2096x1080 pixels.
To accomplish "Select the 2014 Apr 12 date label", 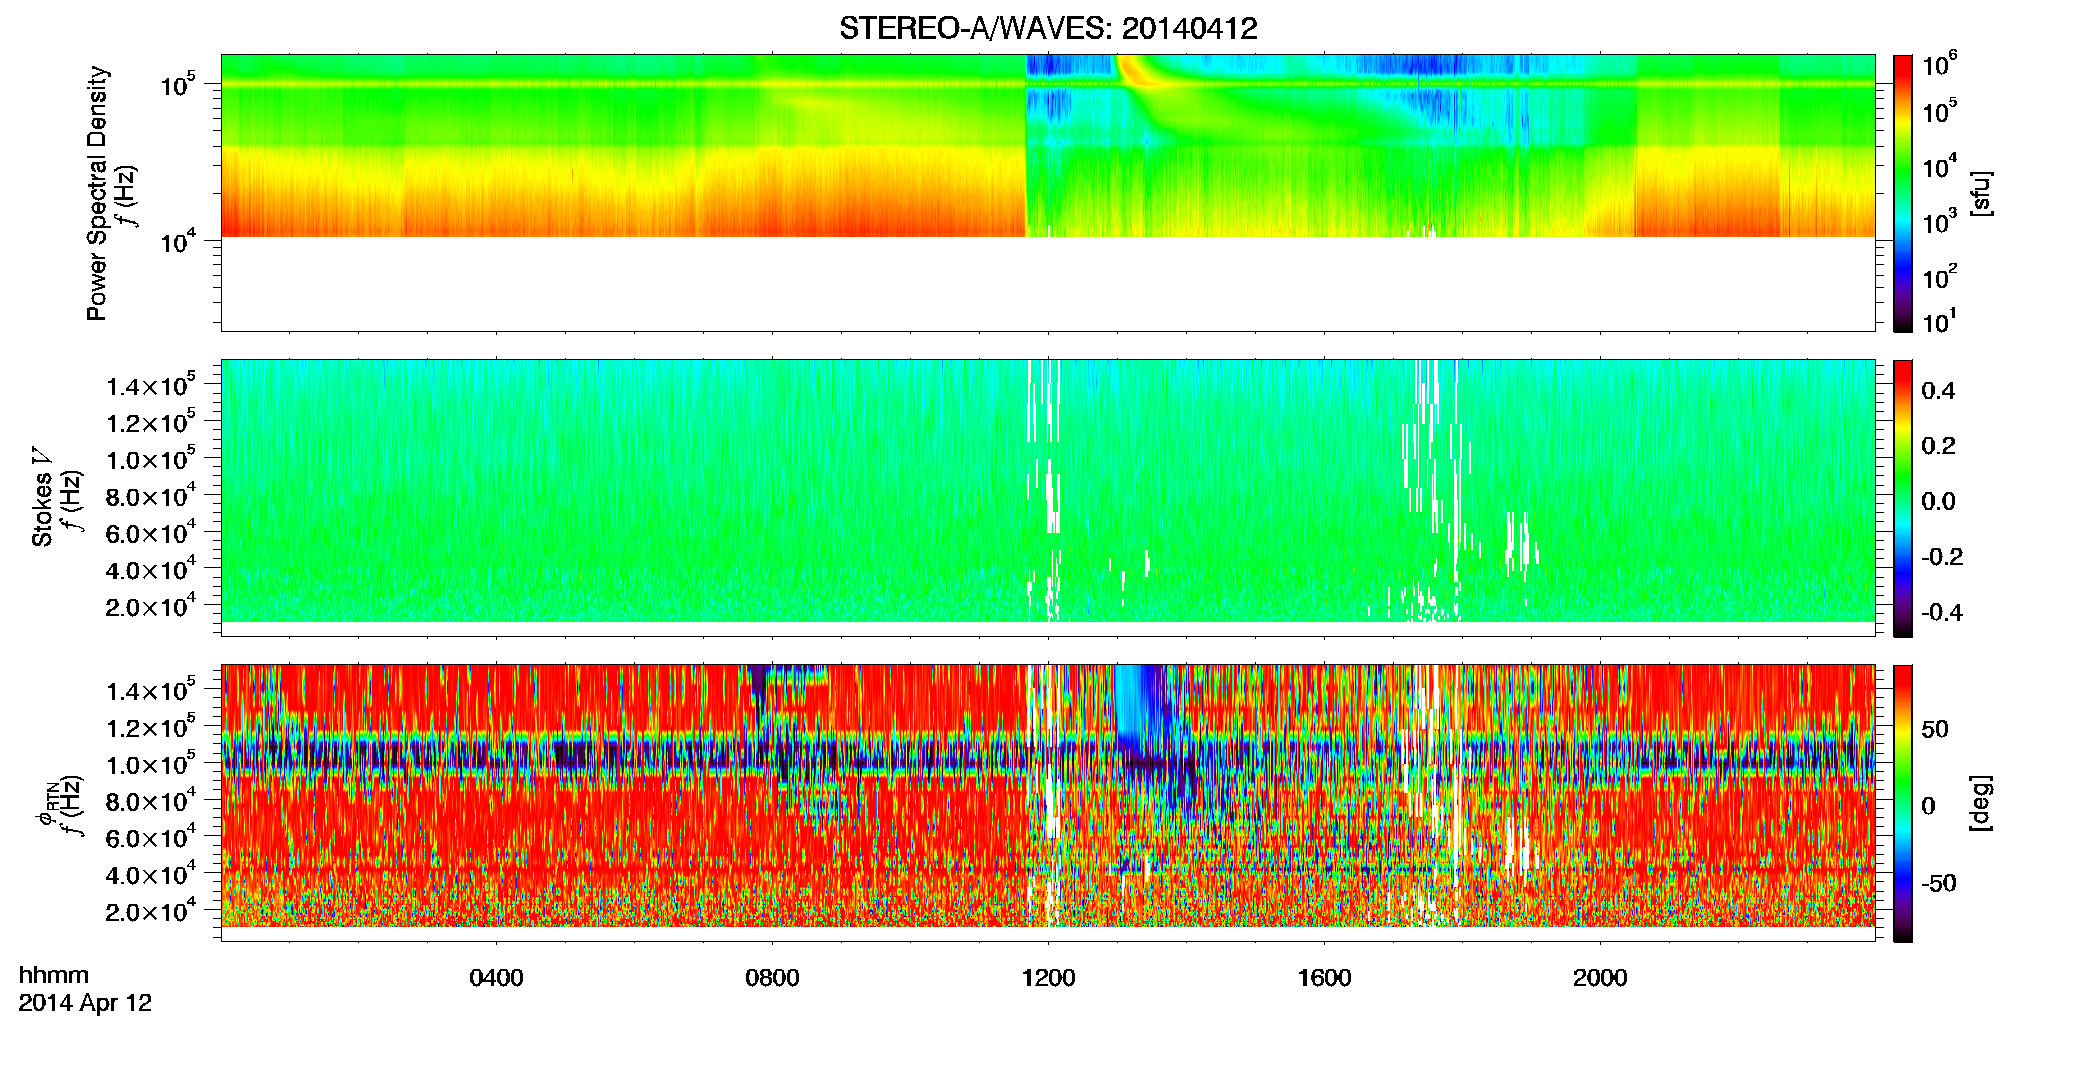I will [x=85, y=1003].
